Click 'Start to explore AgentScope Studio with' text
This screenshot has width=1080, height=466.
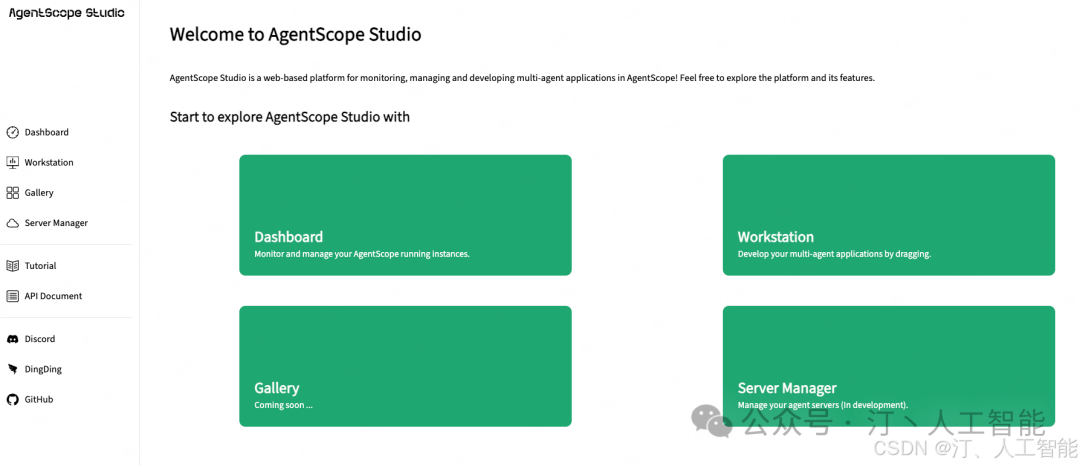click(x=290, y=117)
